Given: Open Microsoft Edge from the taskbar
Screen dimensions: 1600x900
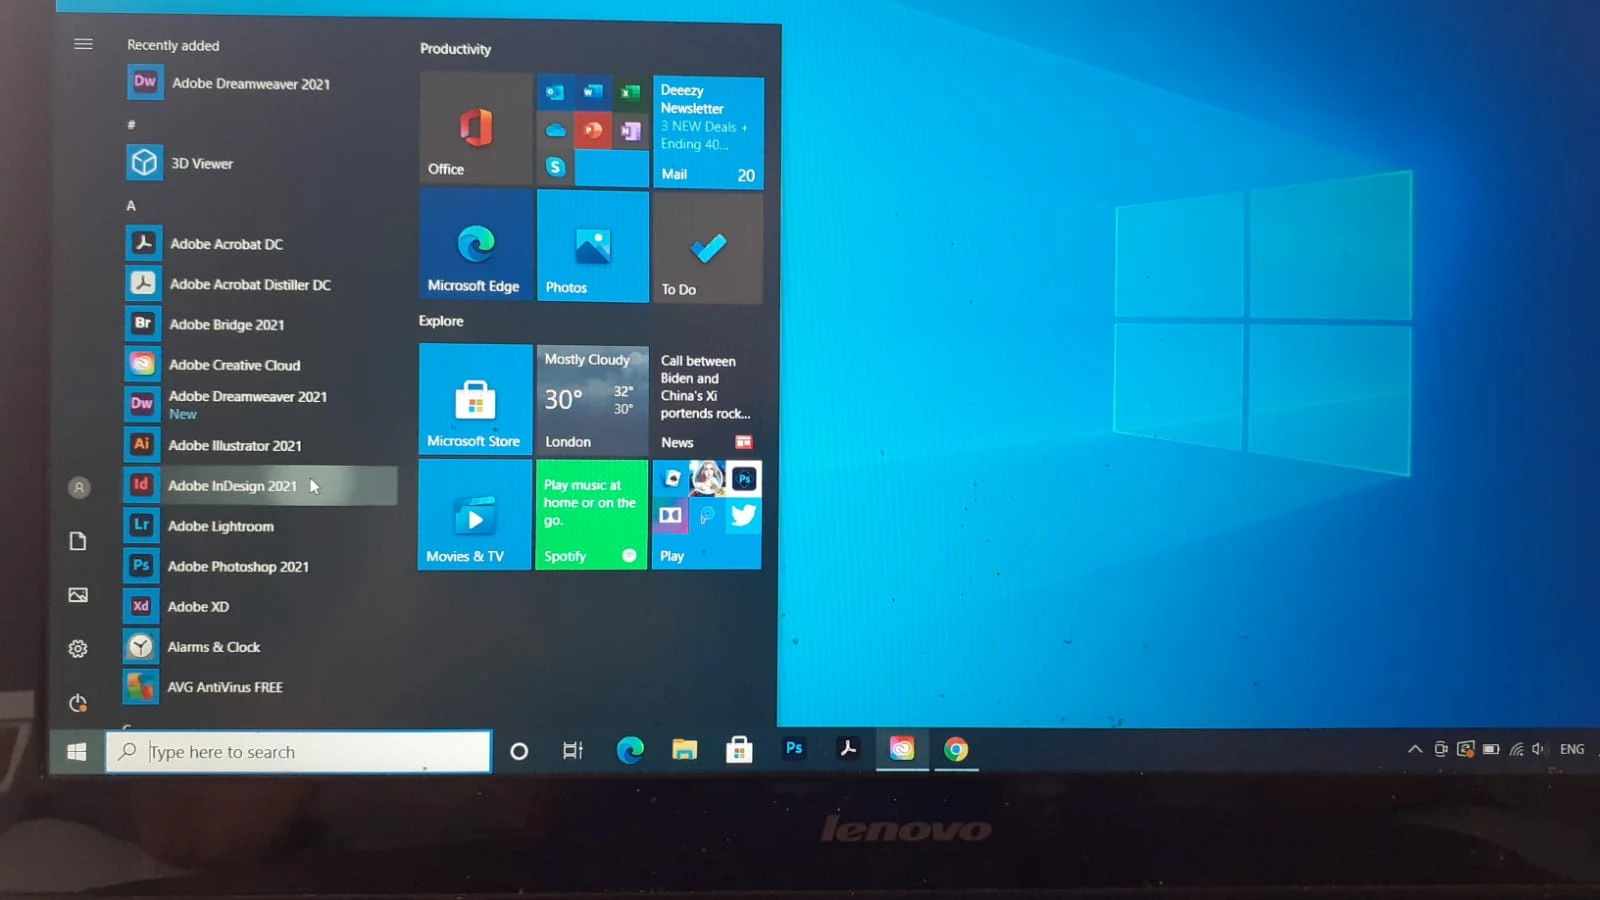Looking at the screenshot, I should [x=630, y=749].
